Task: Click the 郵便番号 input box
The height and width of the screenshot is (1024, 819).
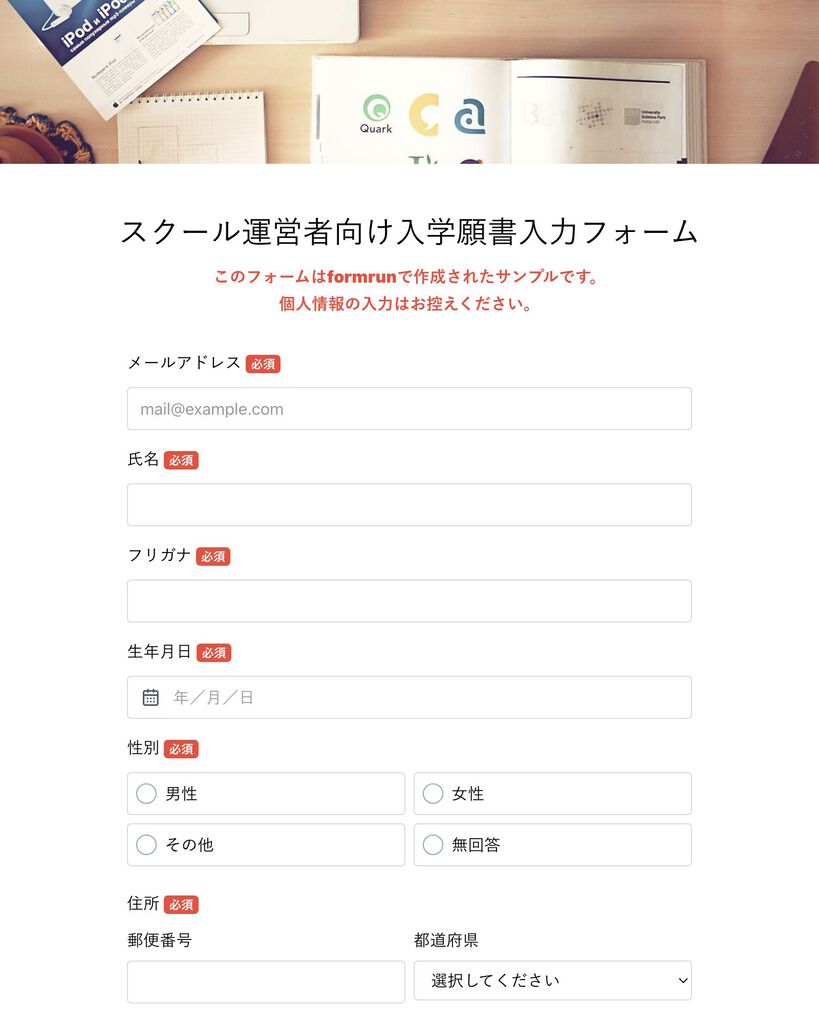Action: point(266,982)
